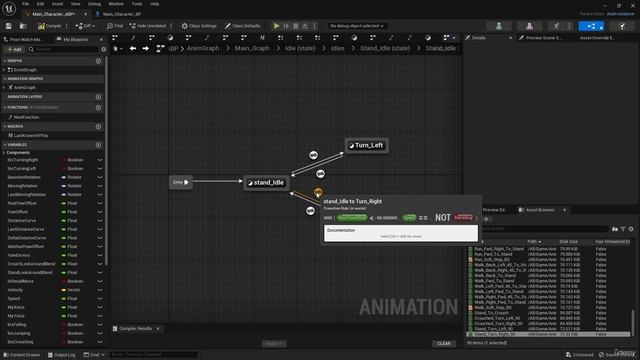Viewport: 640px width, 360px height.
Task: Open the Edit menu
Action: 40,4
